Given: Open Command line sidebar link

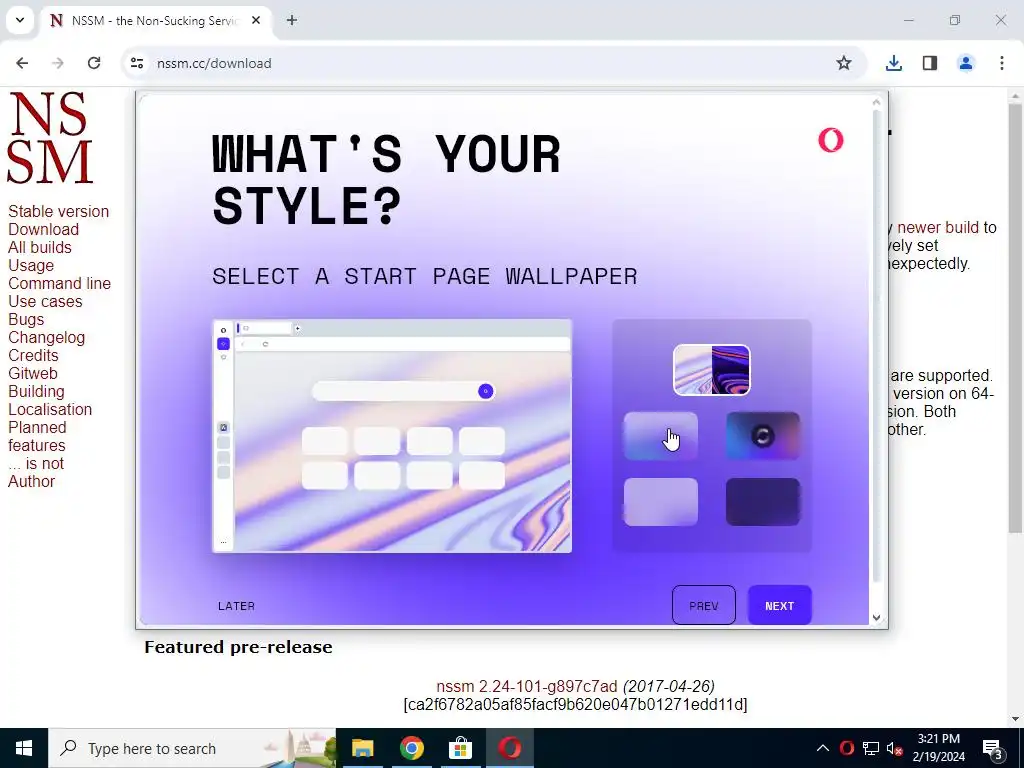Looking at the screenshot, I should pyautogui.click(x=59, y=283).
